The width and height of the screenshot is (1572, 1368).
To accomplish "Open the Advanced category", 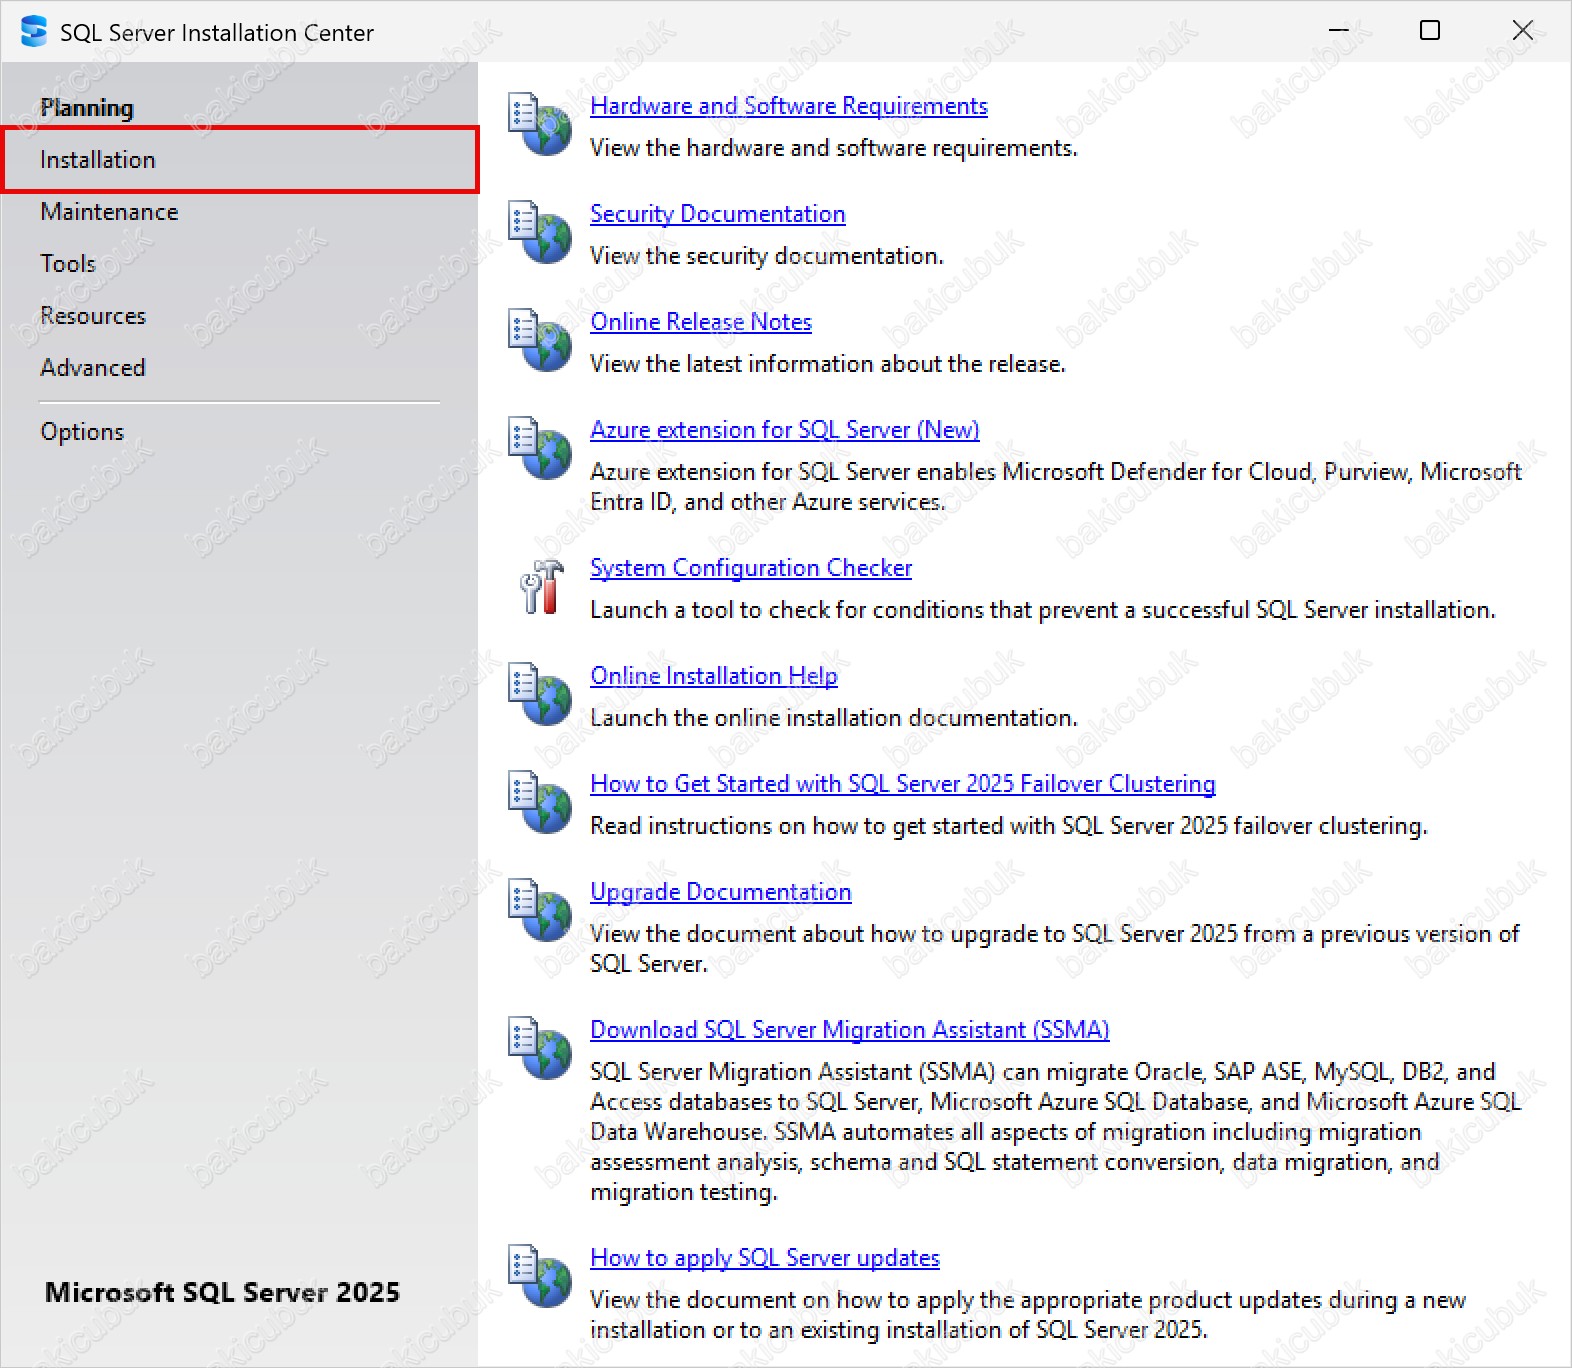I will pos(93,368).
